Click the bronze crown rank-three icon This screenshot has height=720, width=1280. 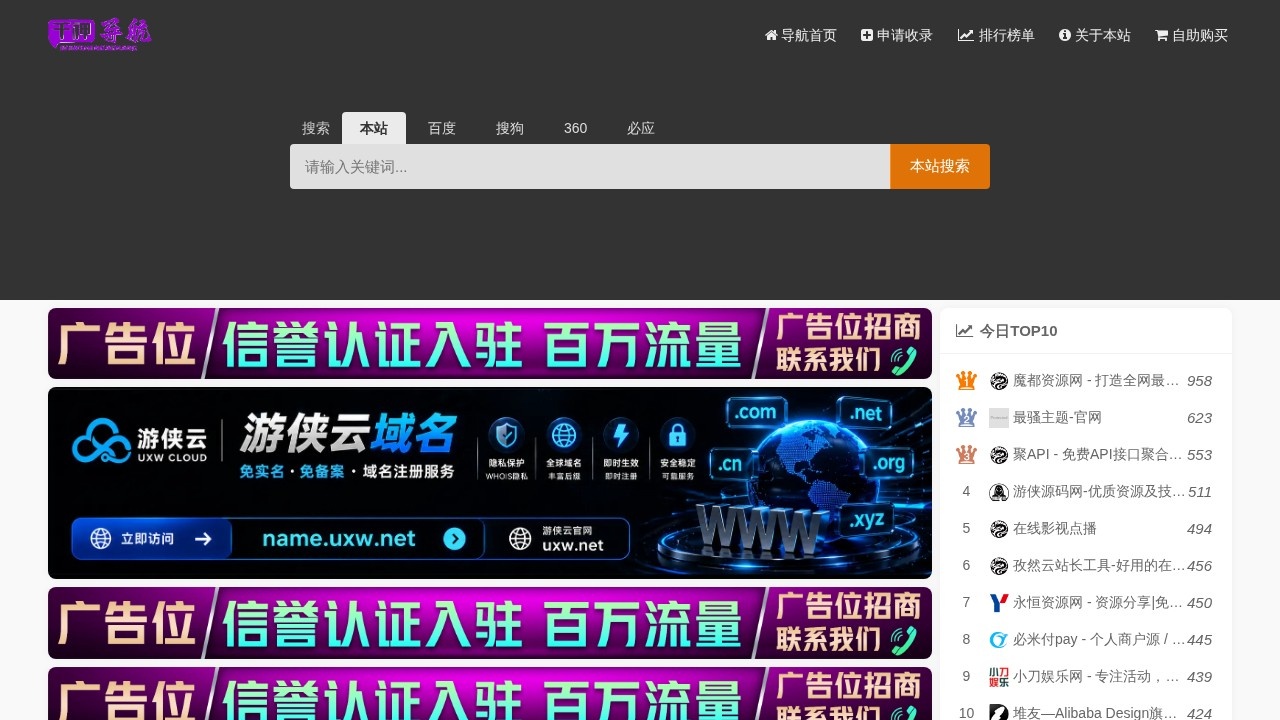[x=966, y=454]
